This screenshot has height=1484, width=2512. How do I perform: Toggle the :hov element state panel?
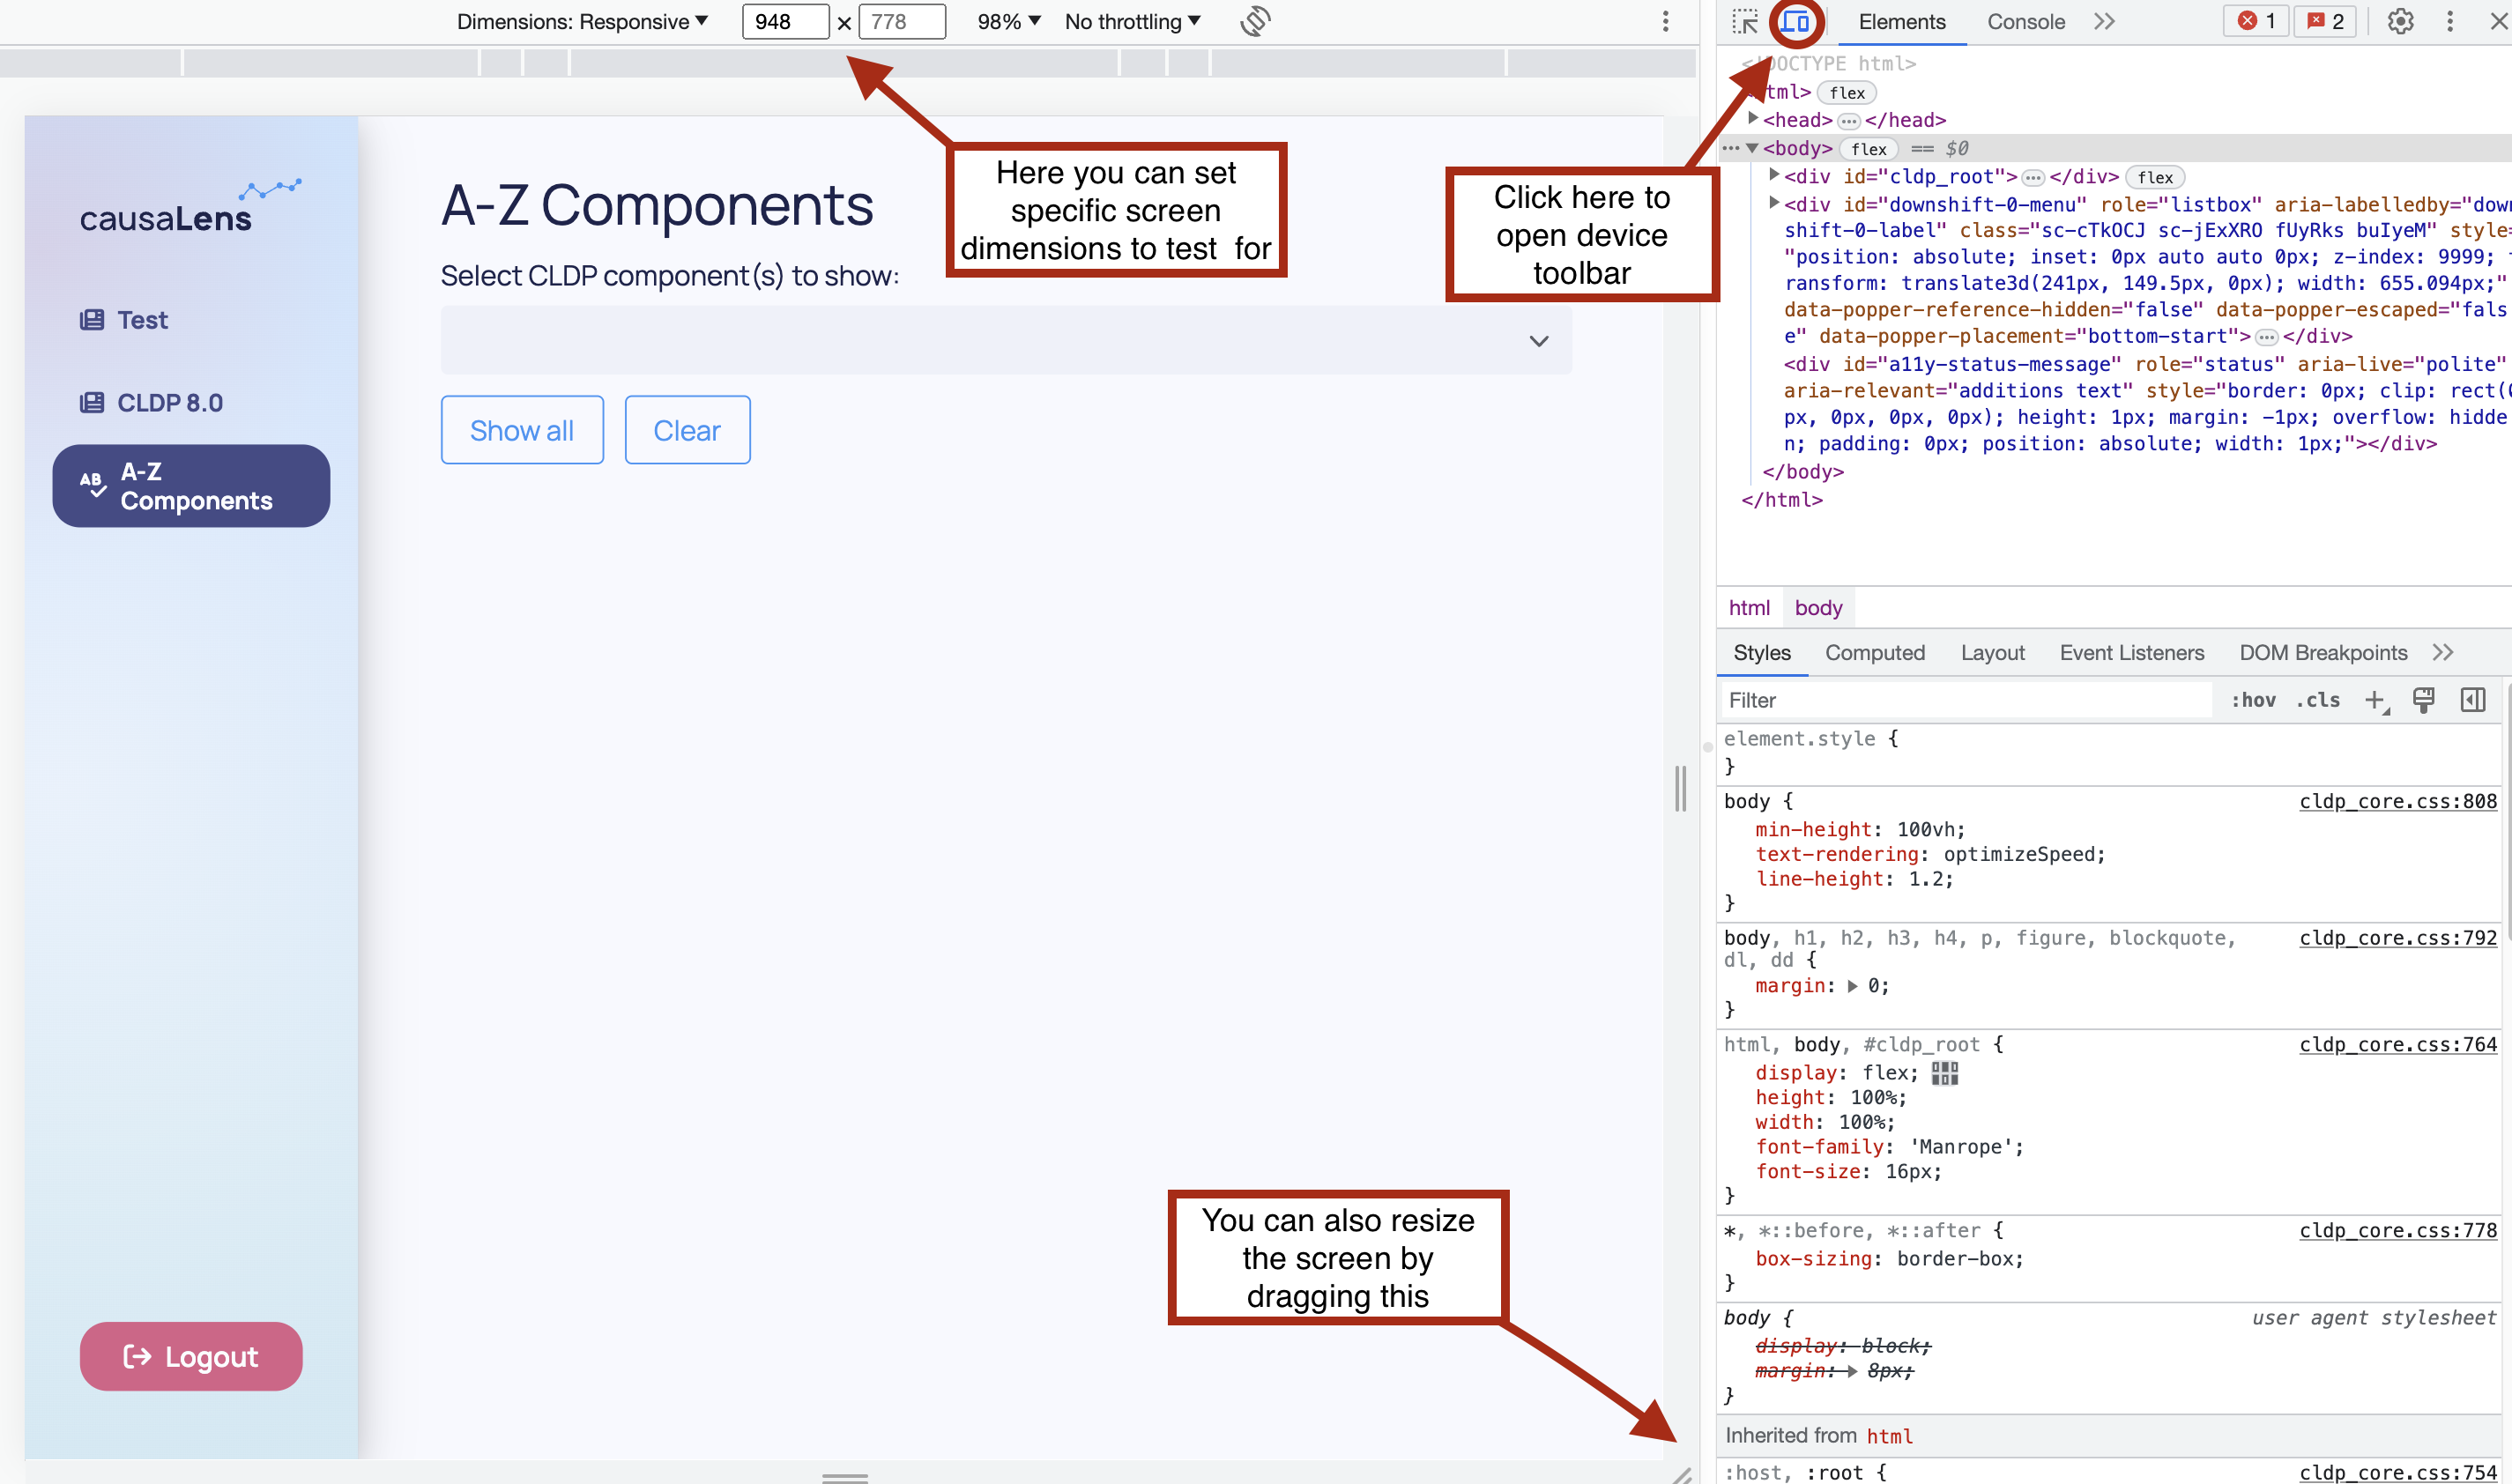click(2253, 700)
